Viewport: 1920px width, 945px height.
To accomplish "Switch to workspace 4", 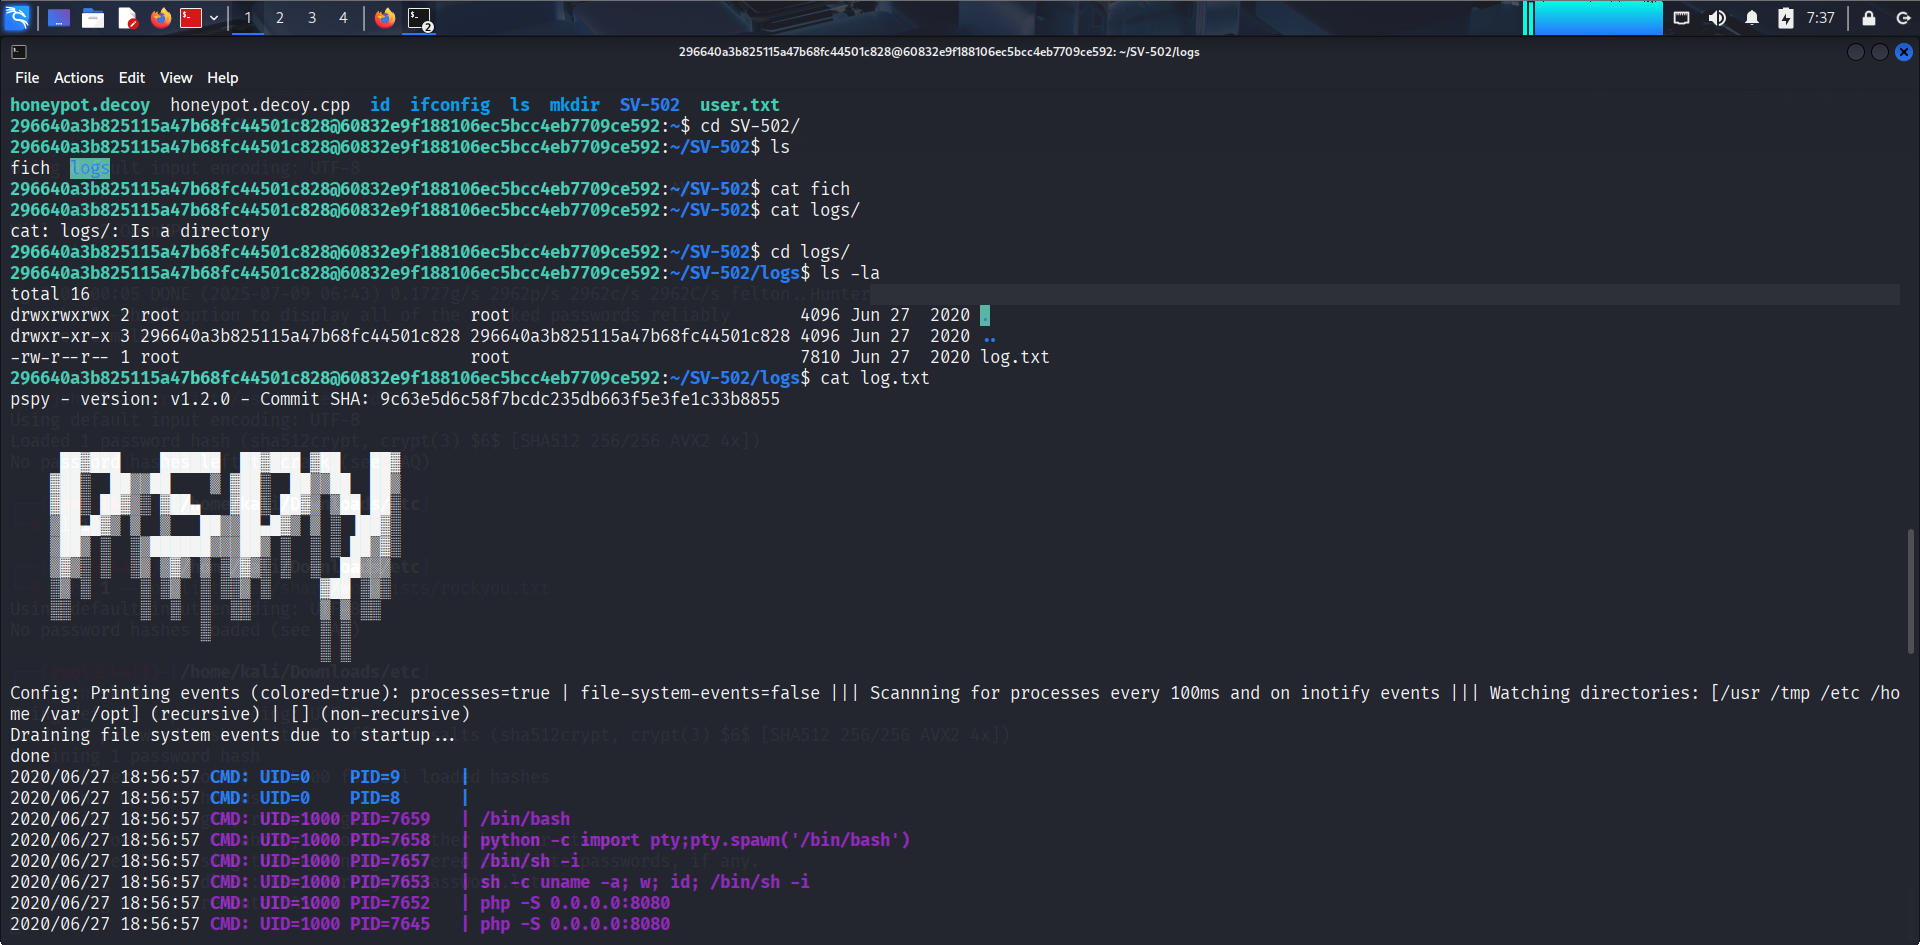I will (343, 18).
